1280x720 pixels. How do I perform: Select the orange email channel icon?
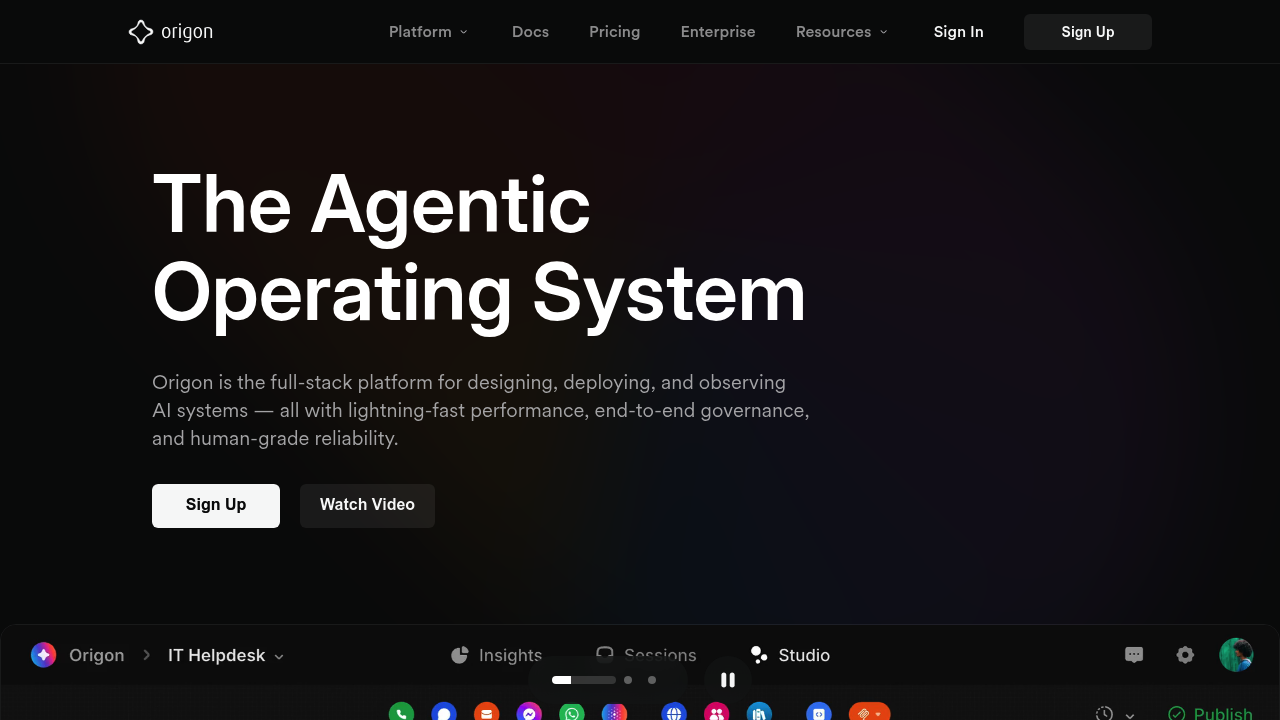tap(487, 712)
